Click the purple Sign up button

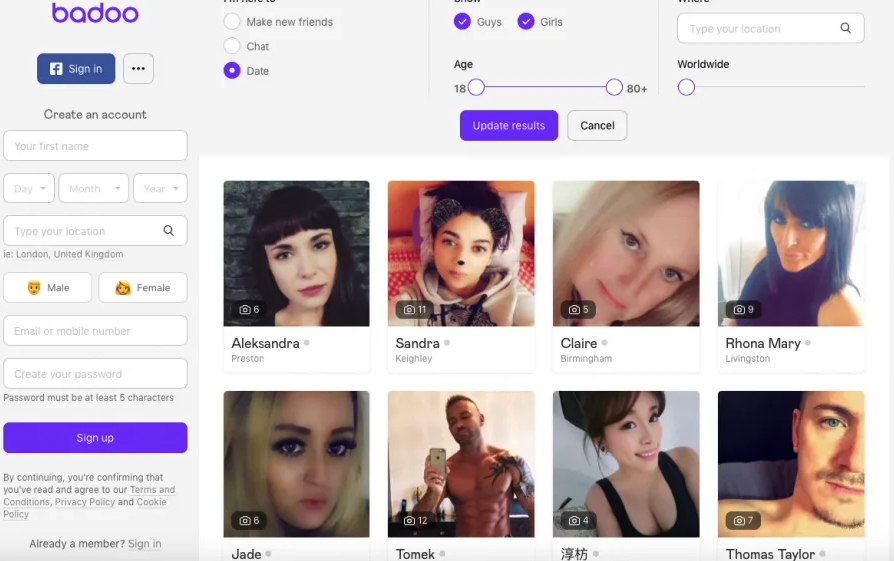(x=95, y=438)
